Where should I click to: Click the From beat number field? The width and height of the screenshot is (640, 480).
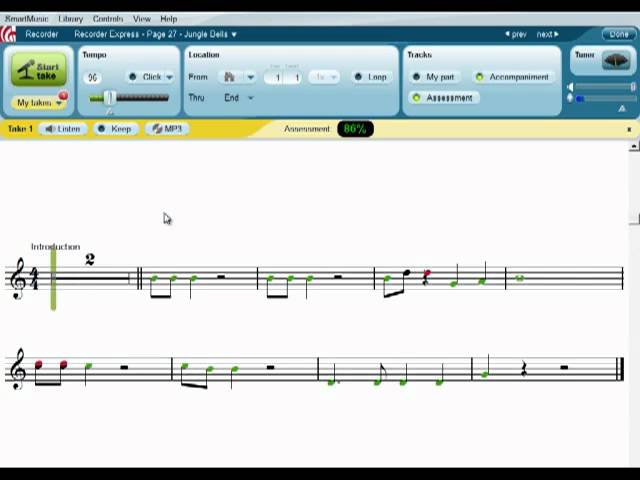point(295,77)
